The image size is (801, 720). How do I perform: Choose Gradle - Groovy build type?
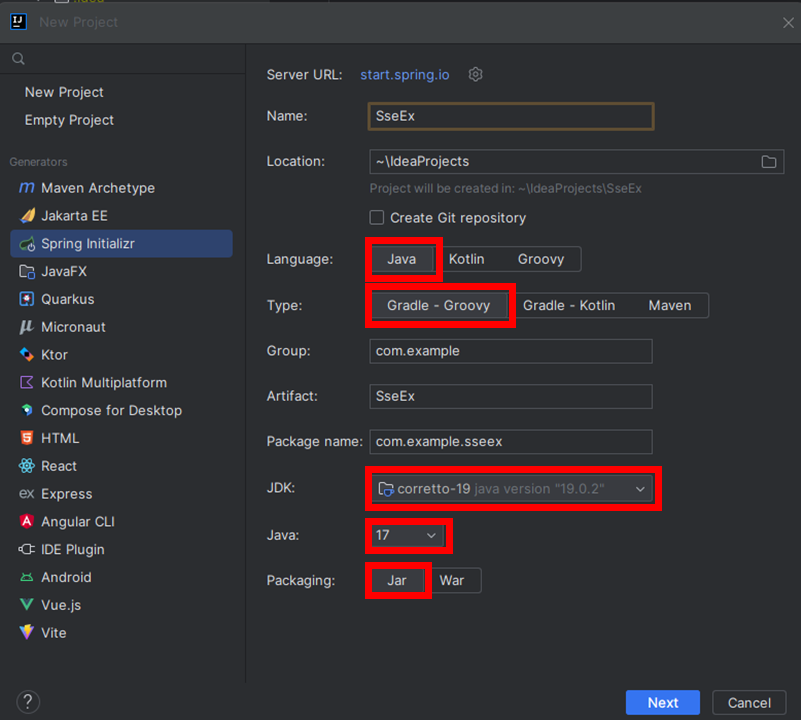click(x=439, y=306)
